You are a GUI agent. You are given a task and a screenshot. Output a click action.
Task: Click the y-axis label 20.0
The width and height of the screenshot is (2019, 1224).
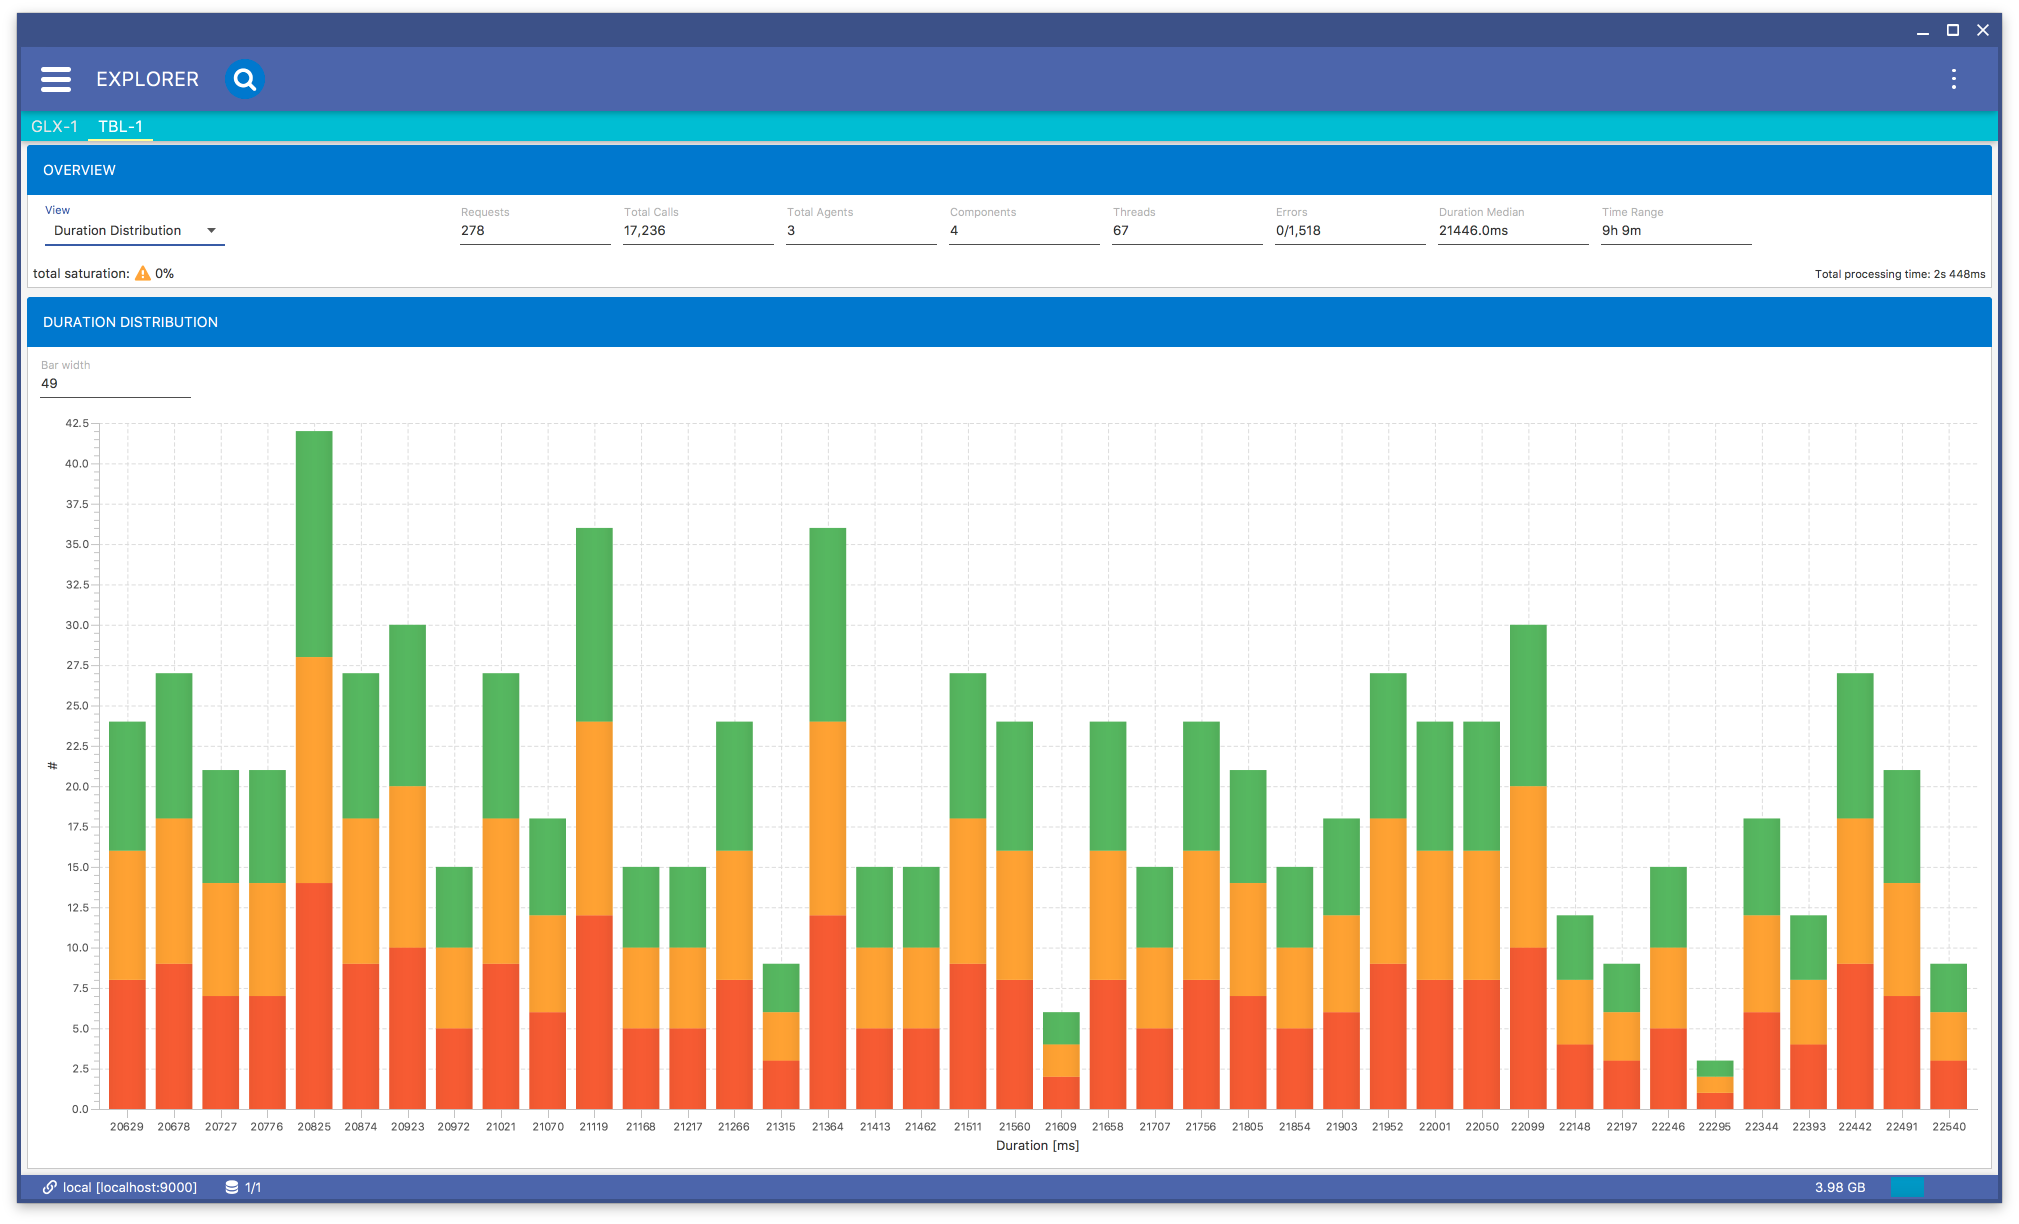coord(77,786)
